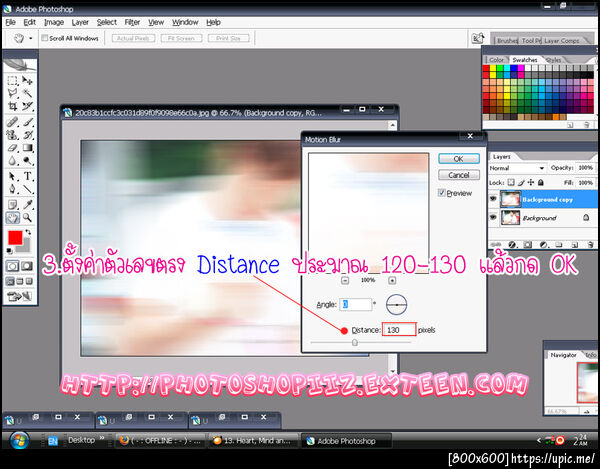Open the Layer menu
600x469 pixels.
[x=80, y=22]
